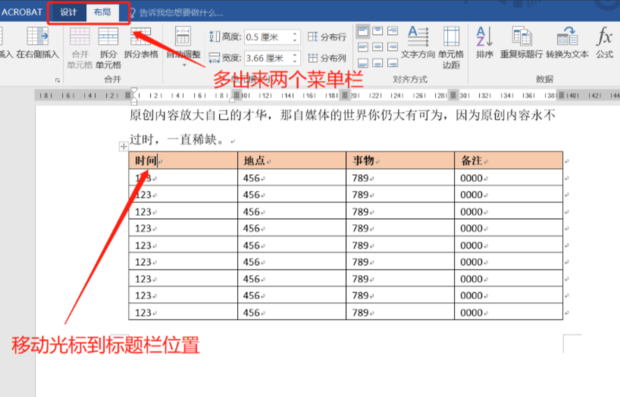
Task: Click the 高度 row height field
Action: pyautogui.click(x=267, y=37)
